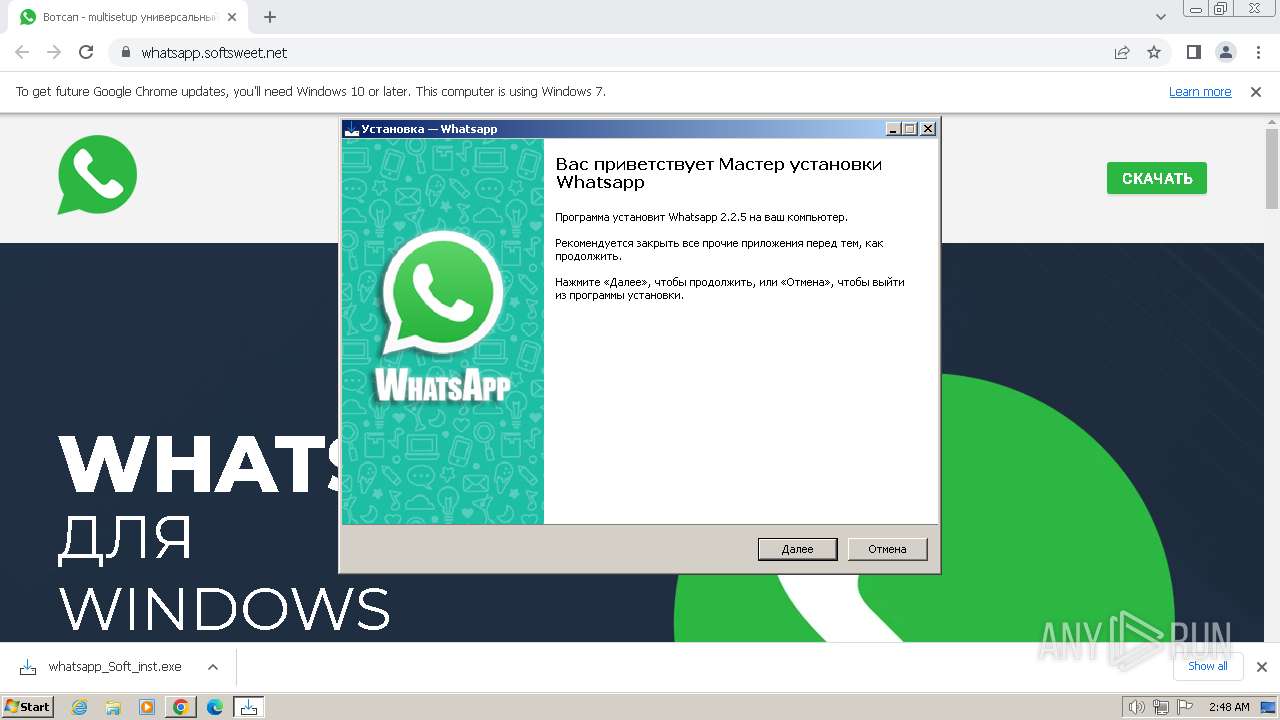Switch to Google Chrome taskbar icon
1280x720 pixels.
181,707
